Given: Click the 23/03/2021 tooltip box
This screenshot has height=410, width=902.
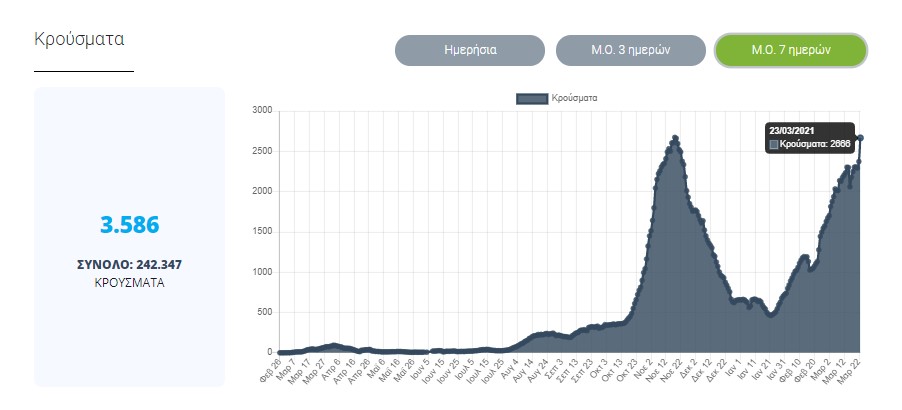Looking at the screenshot, I should 810,137.
